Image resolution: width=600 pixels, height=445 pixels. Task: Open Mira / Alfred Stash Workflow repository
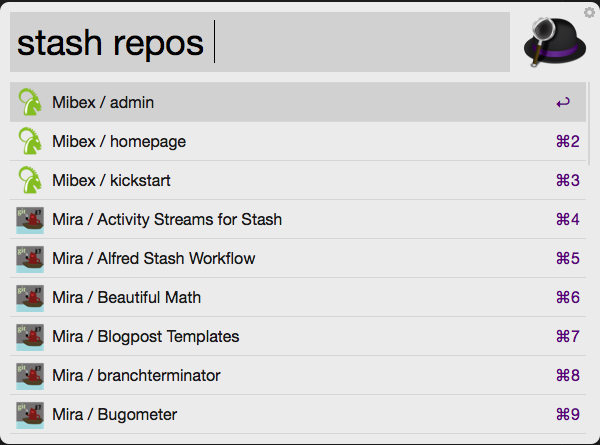(x=153, y=259)
